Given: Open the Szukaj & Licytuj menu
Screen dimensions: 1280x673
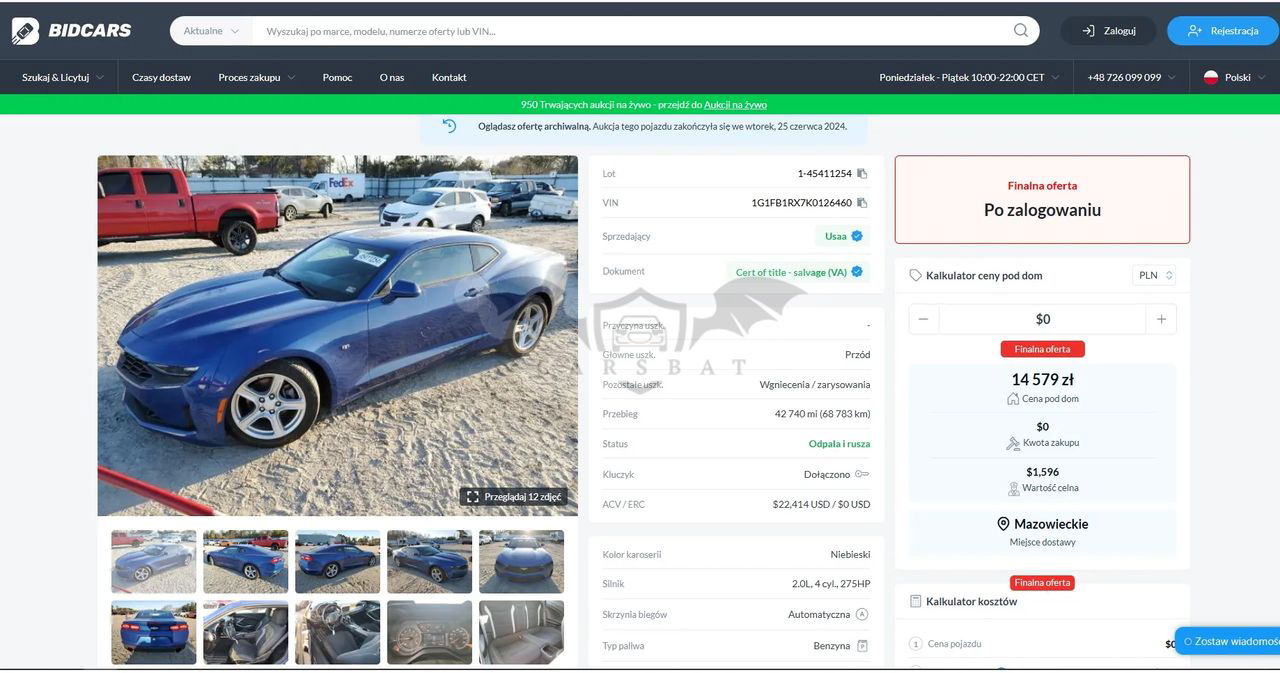Looking at the screenshot, I should point(62,78).
